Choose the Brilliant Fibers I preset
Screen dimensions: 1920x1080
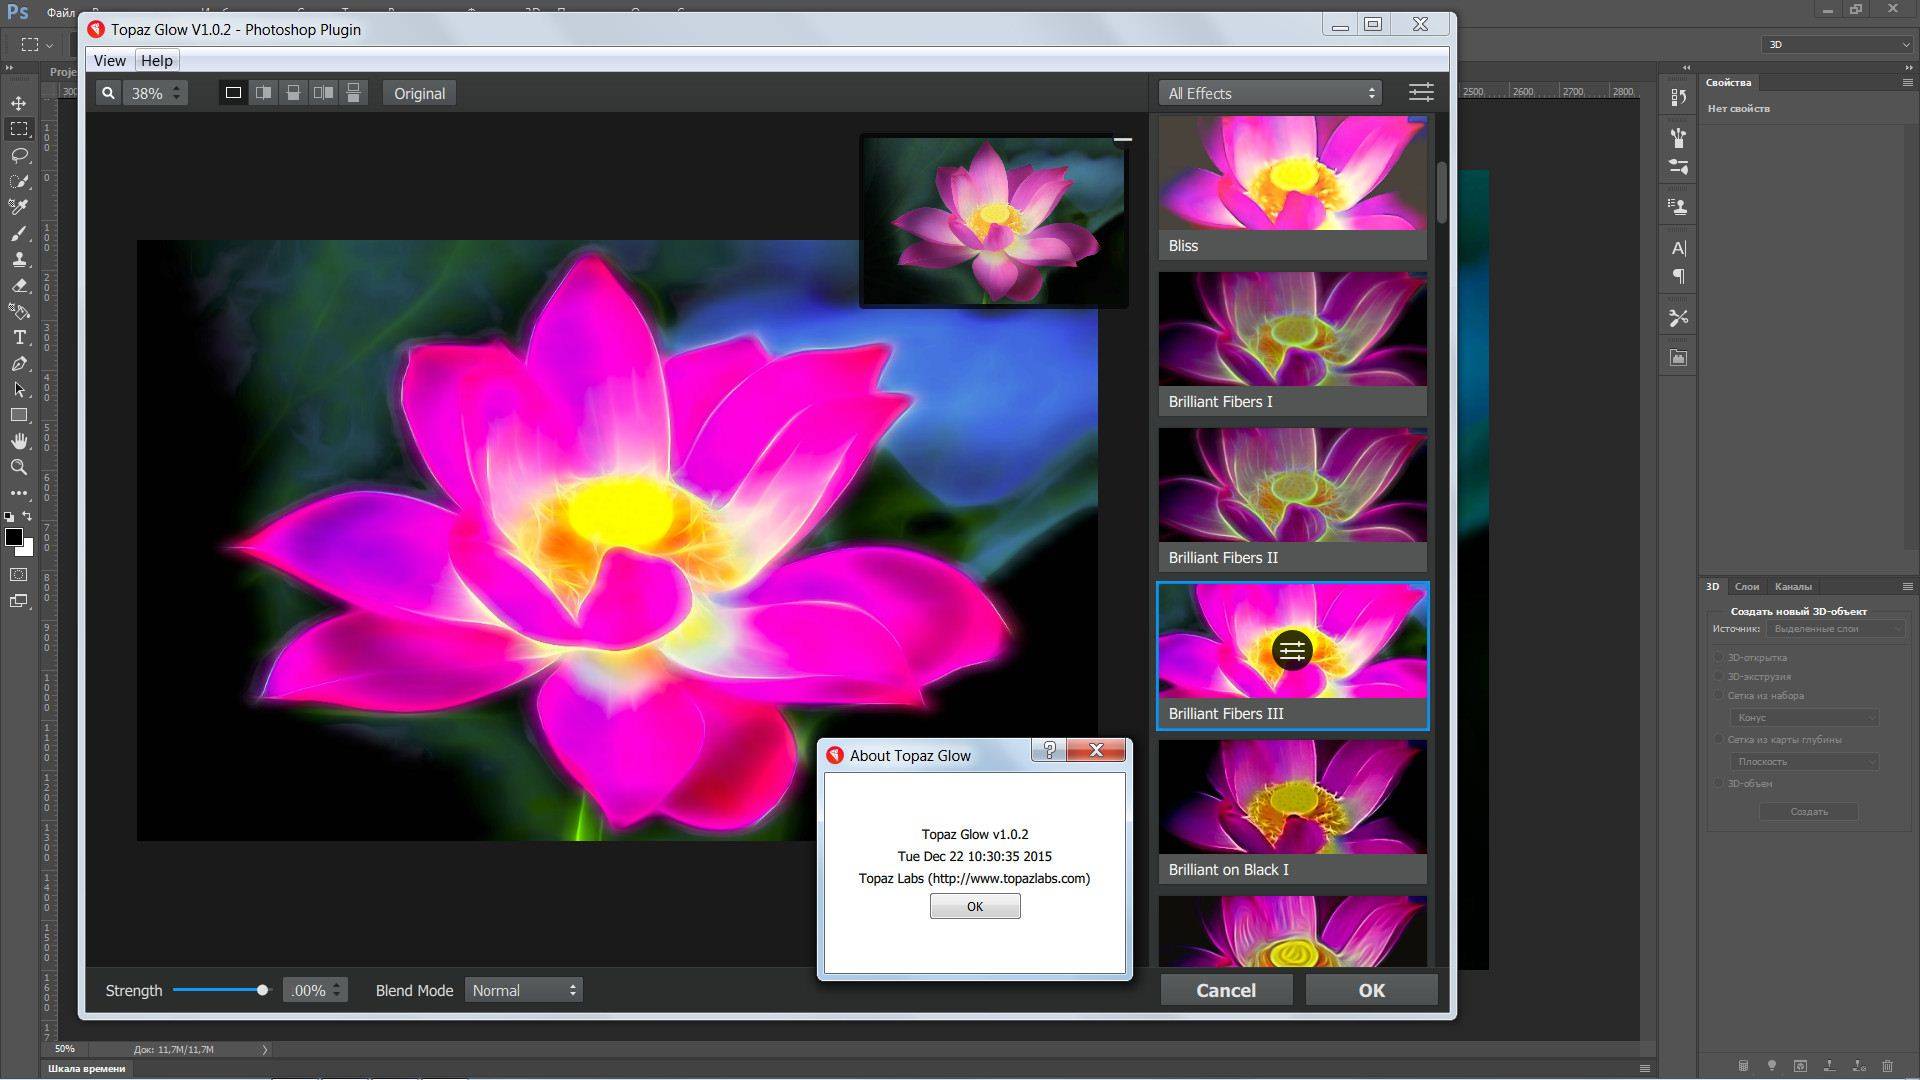pyautogui.click(x=1292, y=343)
